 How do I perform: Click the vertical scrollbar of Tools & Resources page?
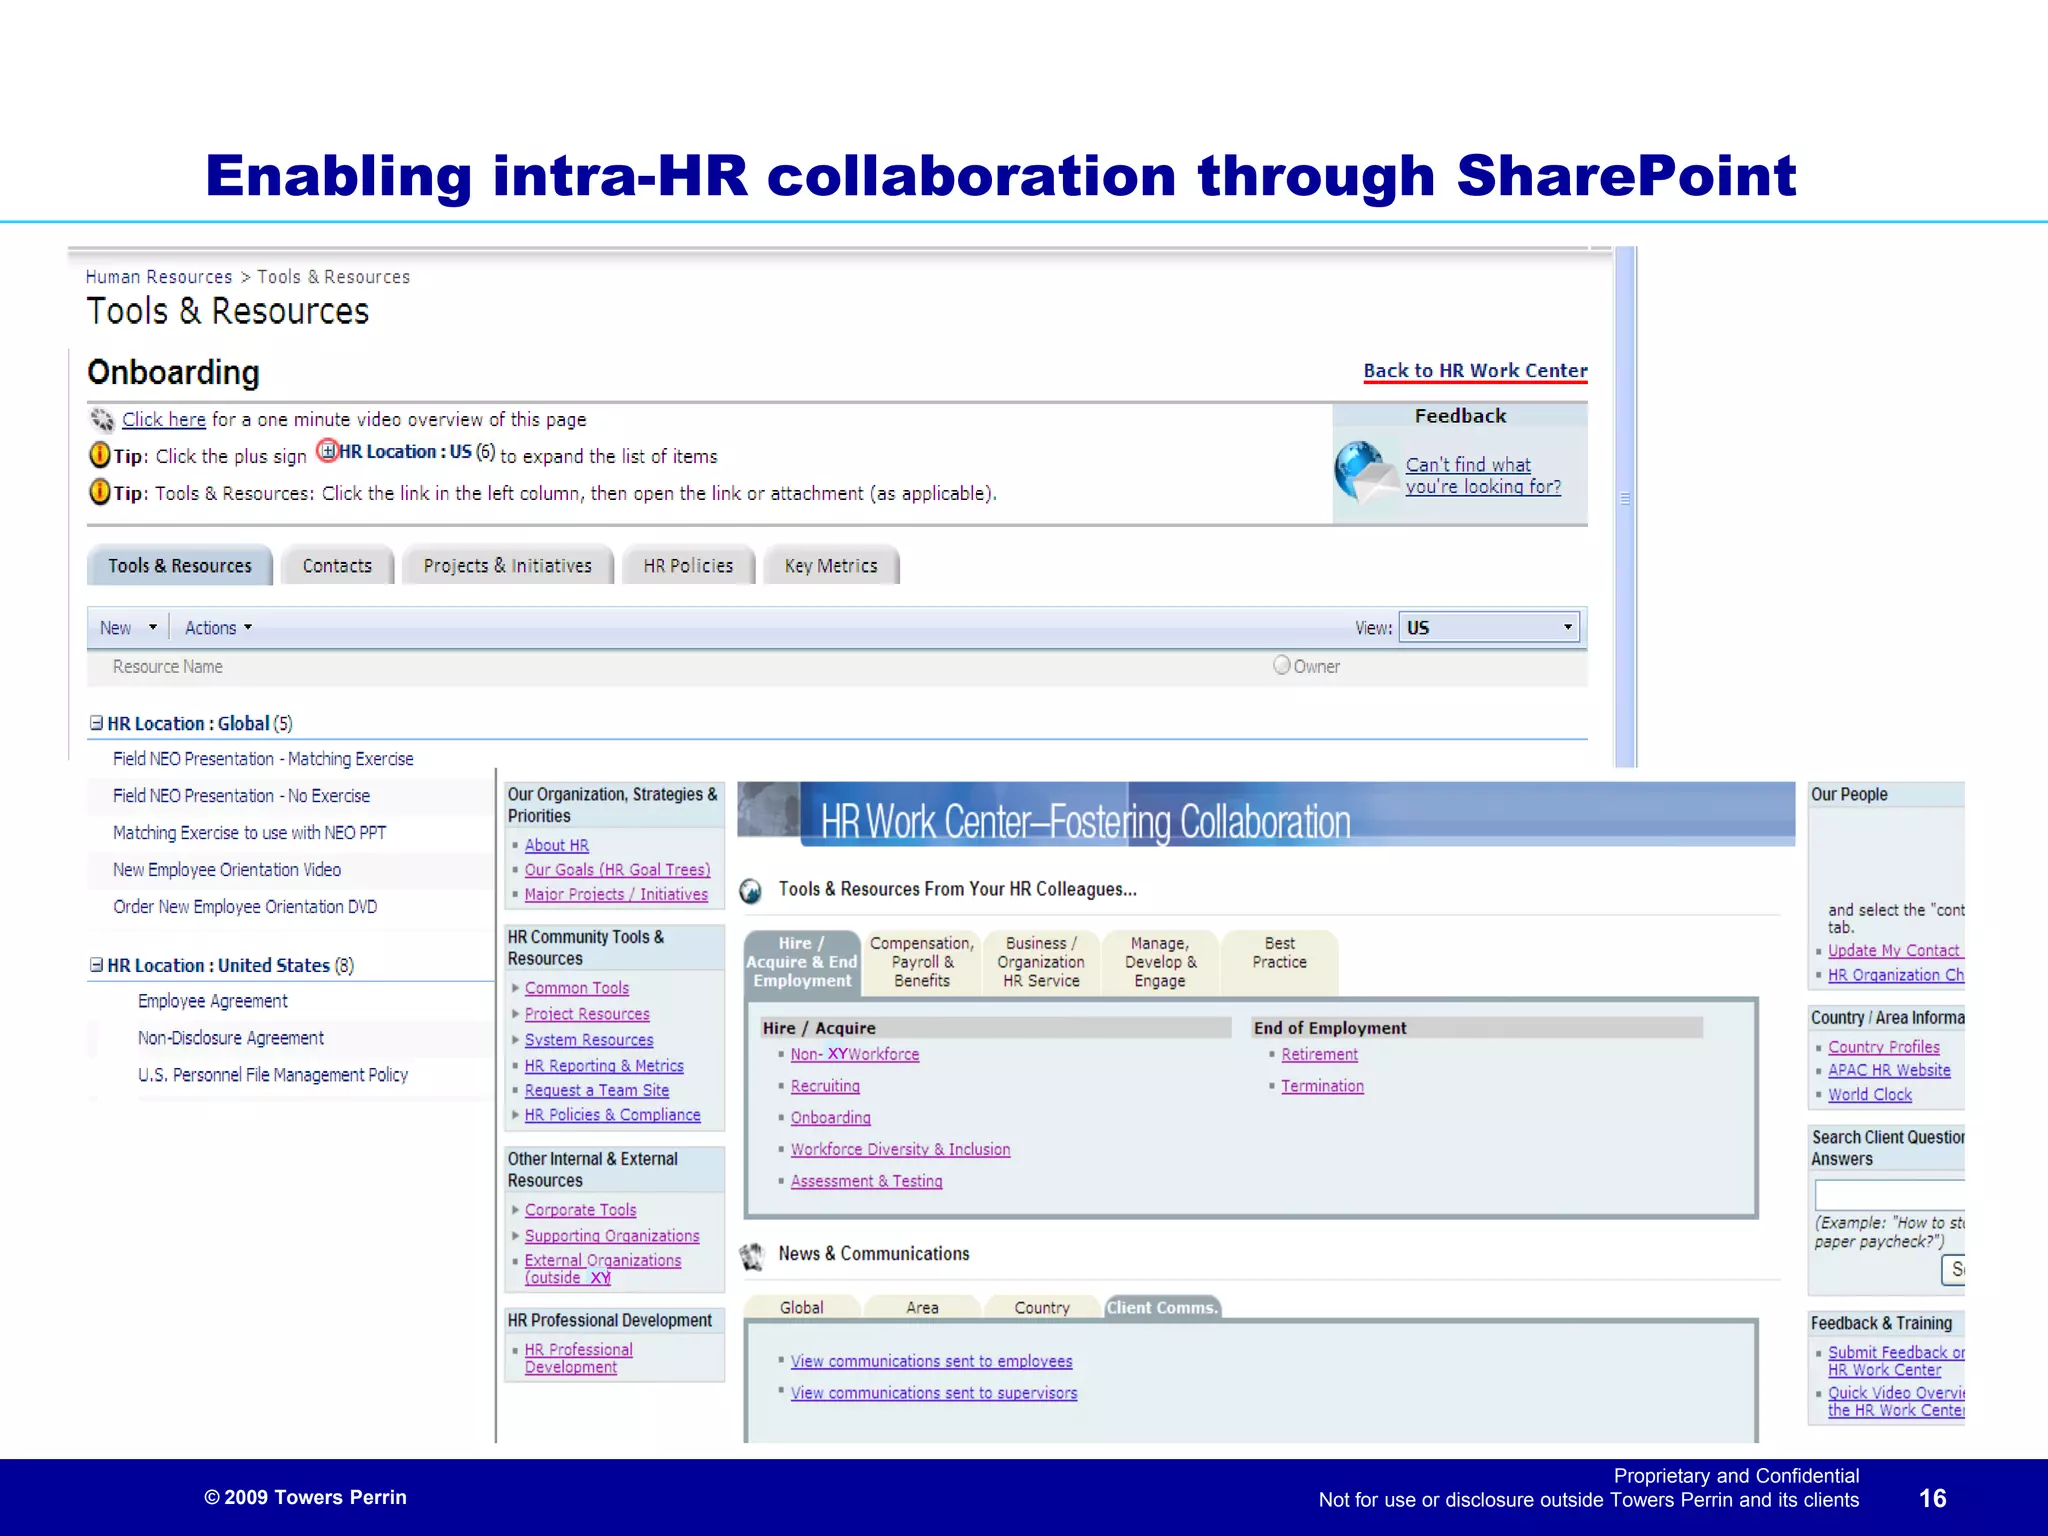pyautogui.click(x=1625, y=506)
